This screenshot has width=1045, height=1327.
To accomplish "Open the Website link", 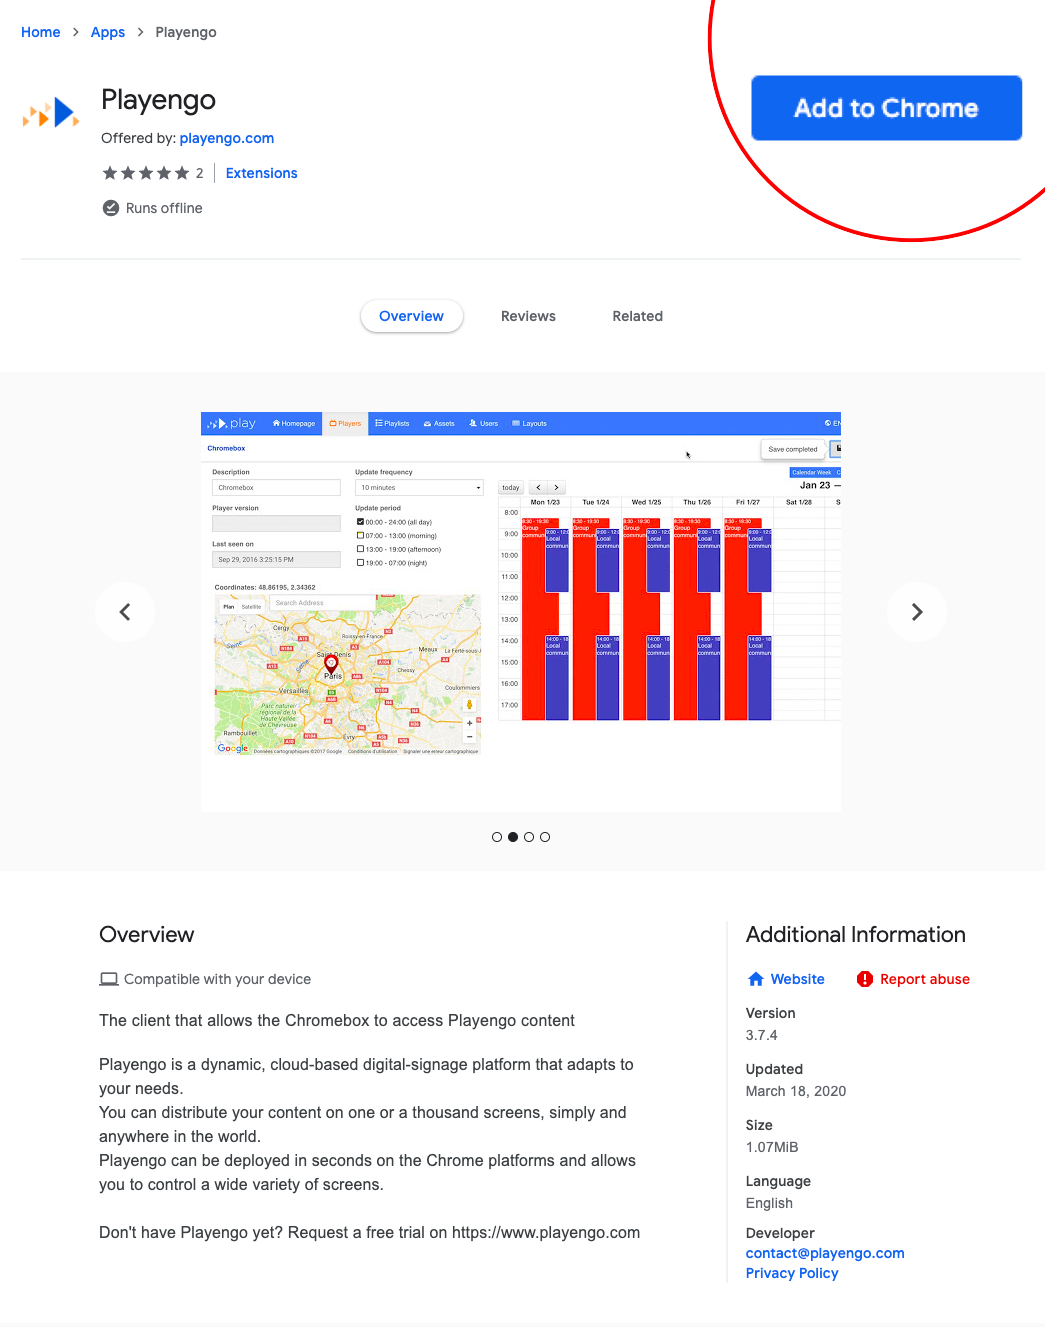I will tap(798, 979).
